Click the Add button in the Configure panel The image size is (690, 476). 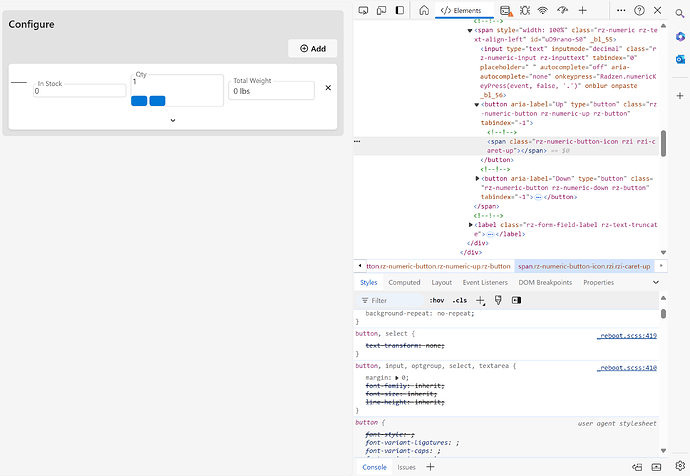pyautogui.click(x=312, y=48)
